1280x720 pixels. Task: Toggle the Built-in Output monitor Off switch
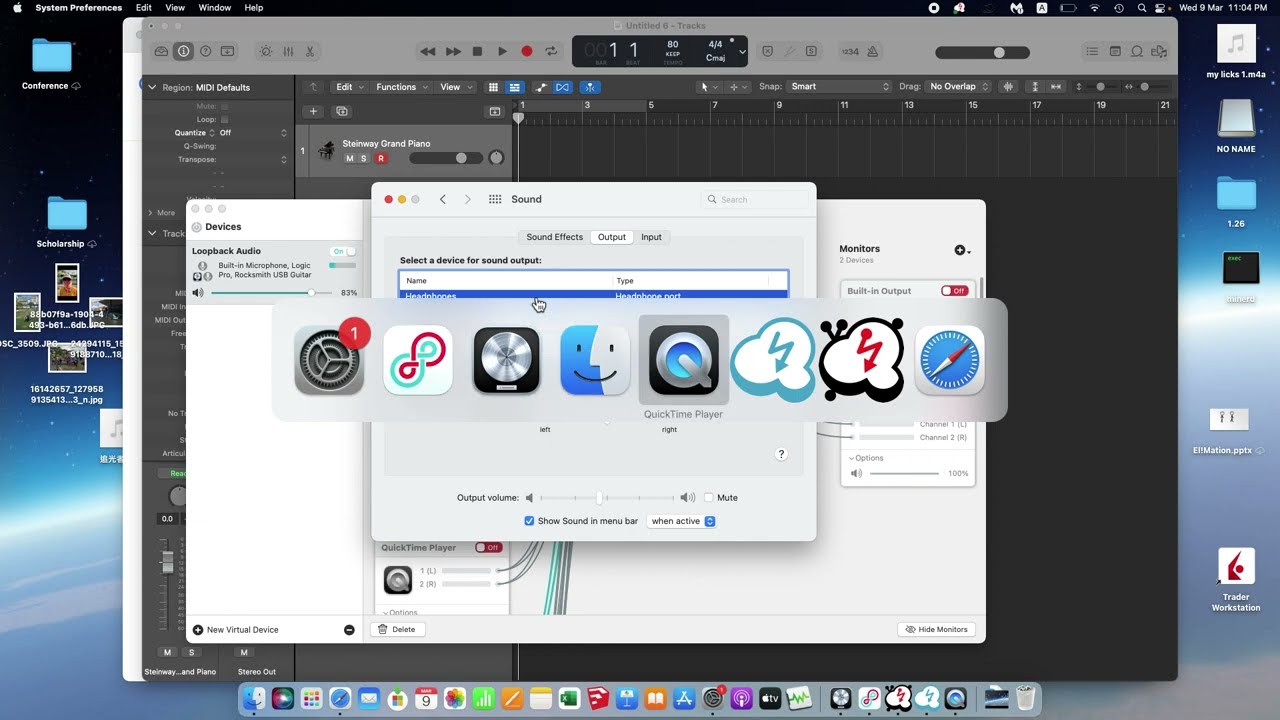click(x=954, y=291)
